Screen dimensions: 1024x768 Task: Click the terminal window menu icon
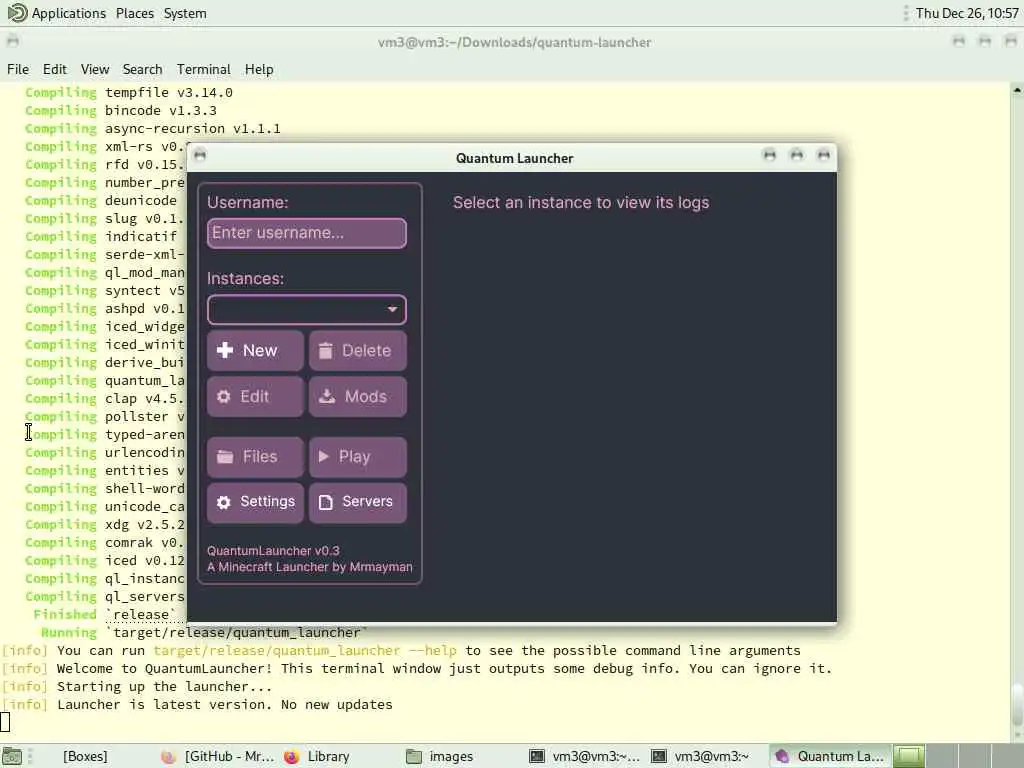(12, 42)
